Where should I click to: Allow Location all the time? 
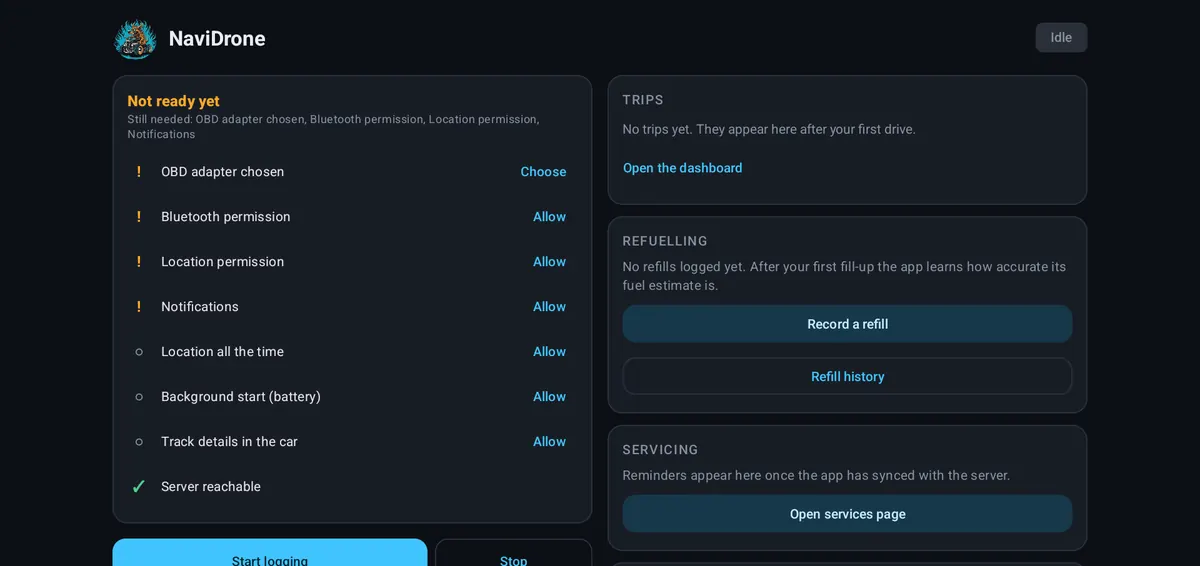pyautogui.click(x=549, y=352)
